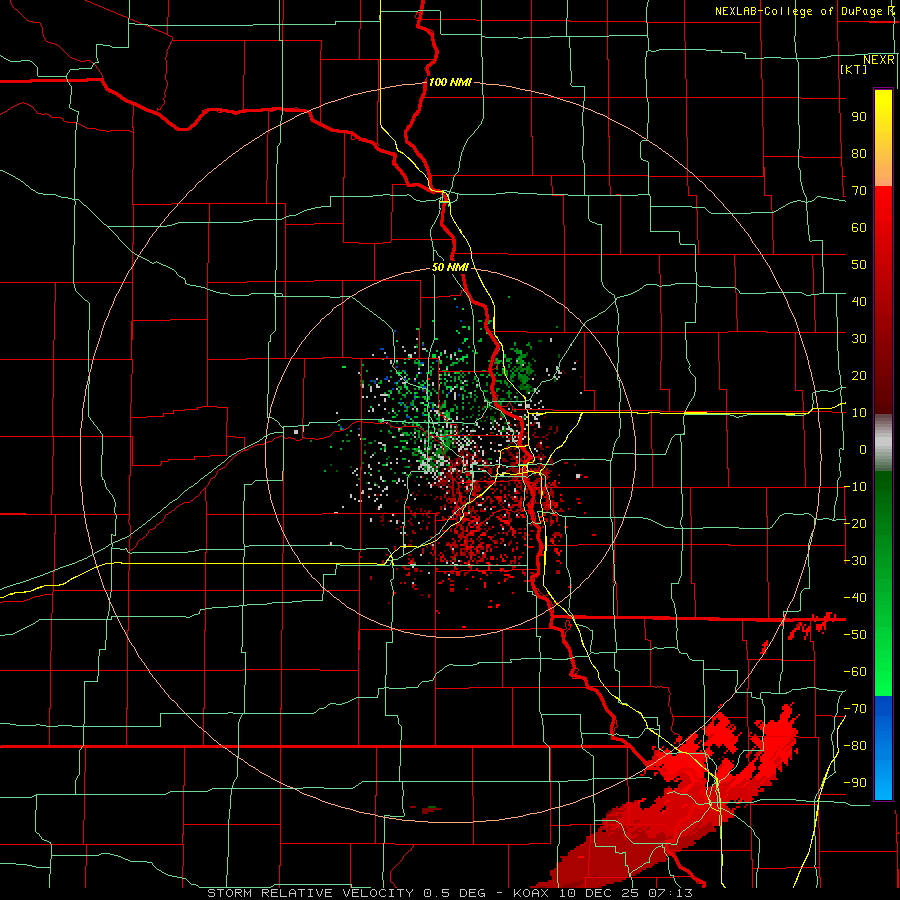
Task: Select the 70 value on the velocity scale
Action: point(859,191)
